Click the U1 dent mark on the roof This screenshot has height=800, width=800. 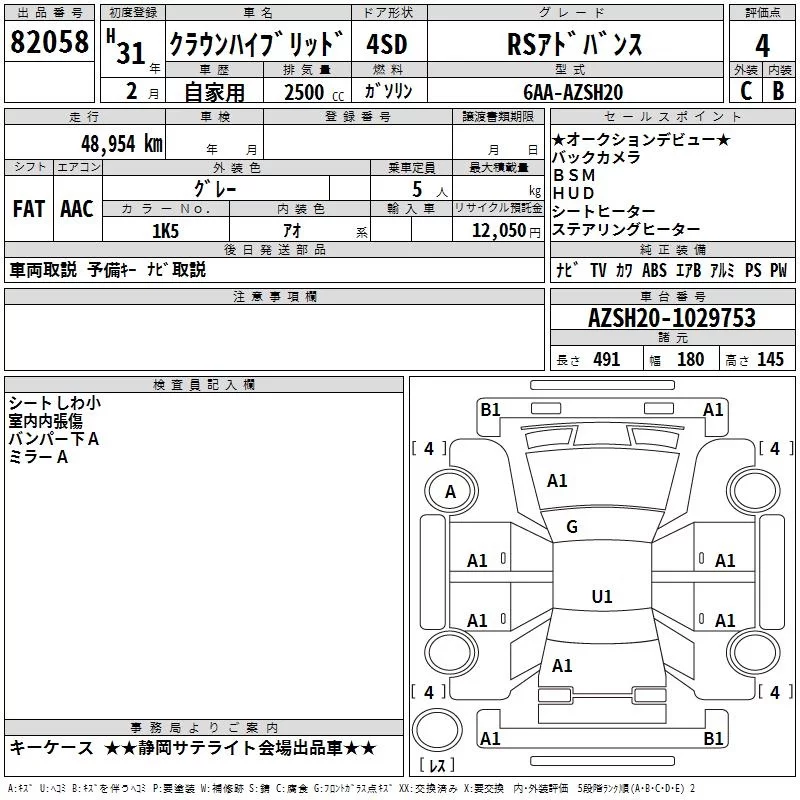click(x=601, y=597)
